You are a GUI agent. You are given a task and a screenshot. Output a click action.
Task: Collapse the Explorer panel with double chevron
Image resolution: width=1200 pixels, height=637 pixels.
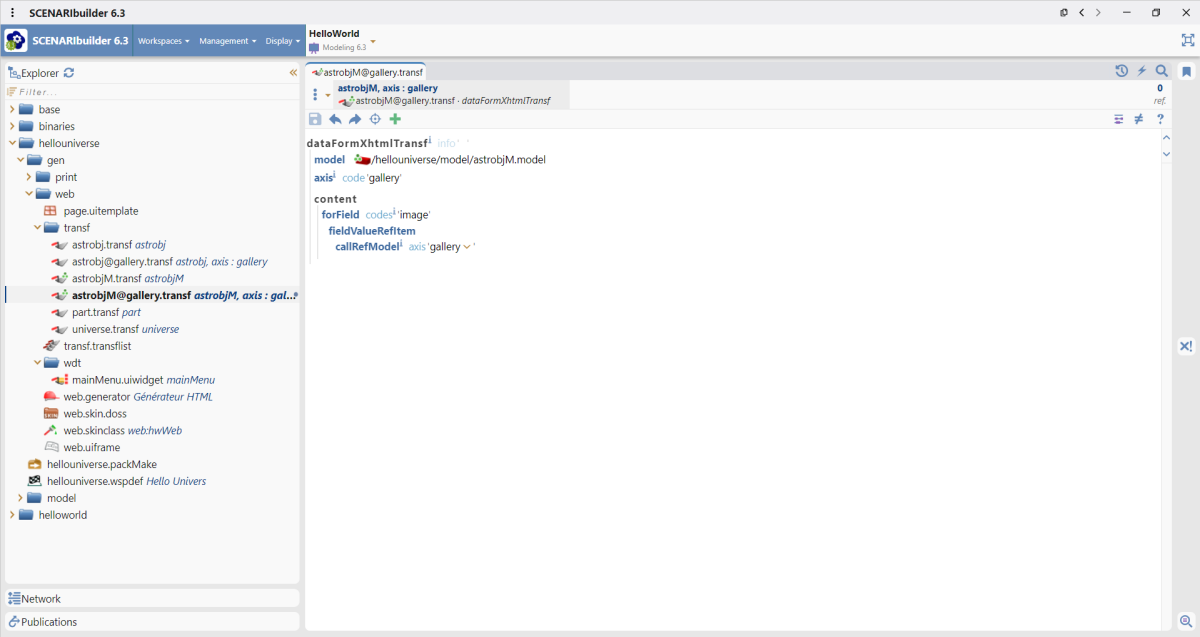click(293, 73)
